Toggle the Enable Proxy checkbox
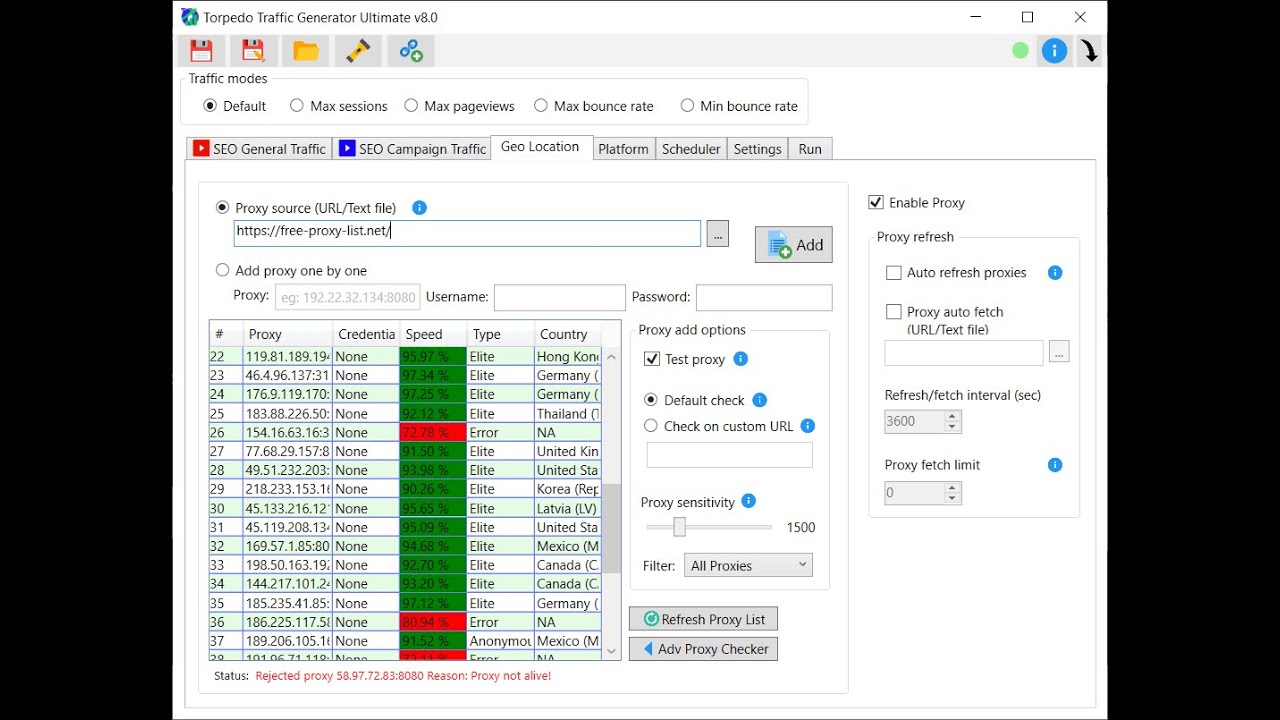The image size is (1280, 720). click(876, 202)
